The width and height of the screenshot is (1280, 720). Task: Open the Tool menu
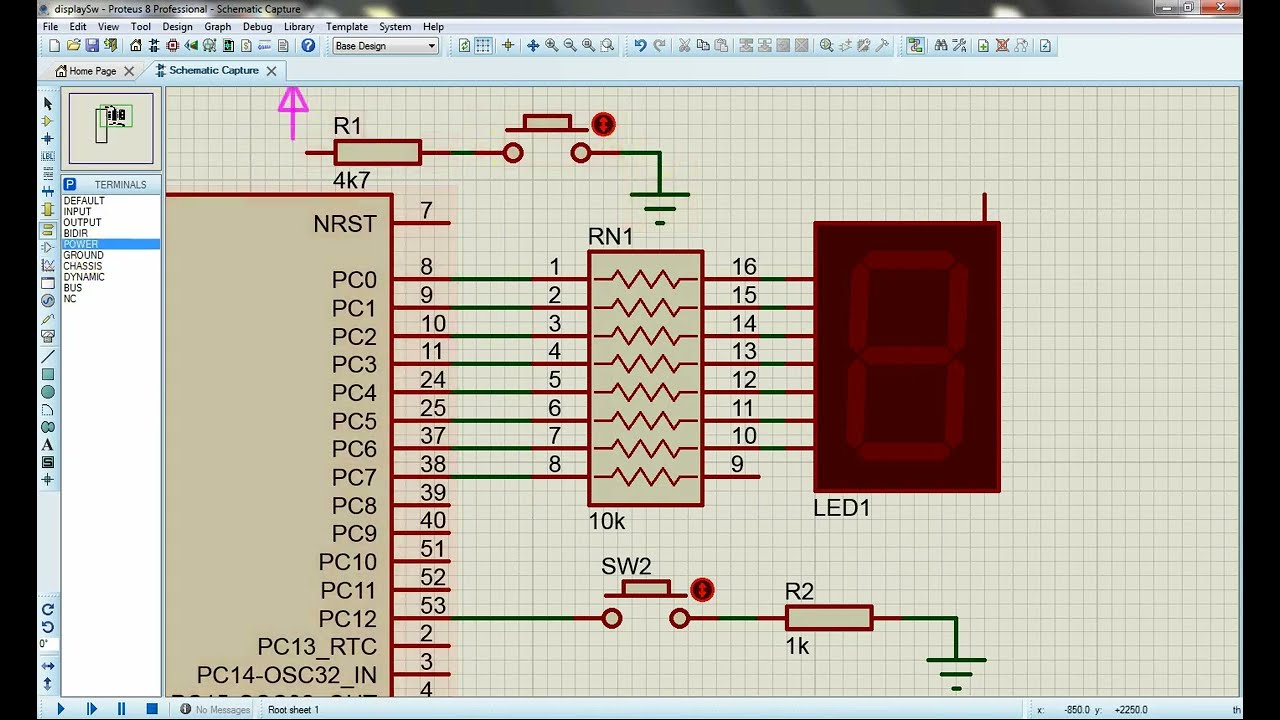coord(141,27)
